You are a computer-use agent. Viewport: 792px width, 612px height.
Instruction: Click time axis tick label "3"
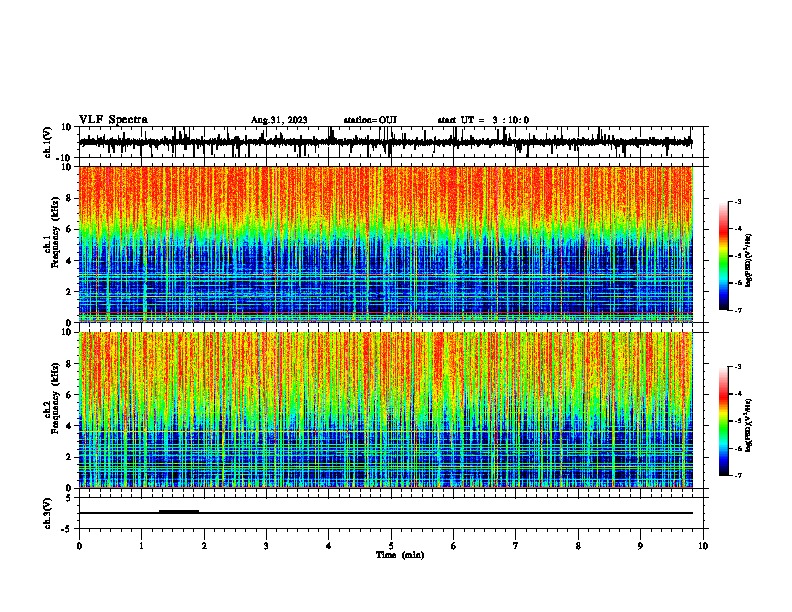266,546
